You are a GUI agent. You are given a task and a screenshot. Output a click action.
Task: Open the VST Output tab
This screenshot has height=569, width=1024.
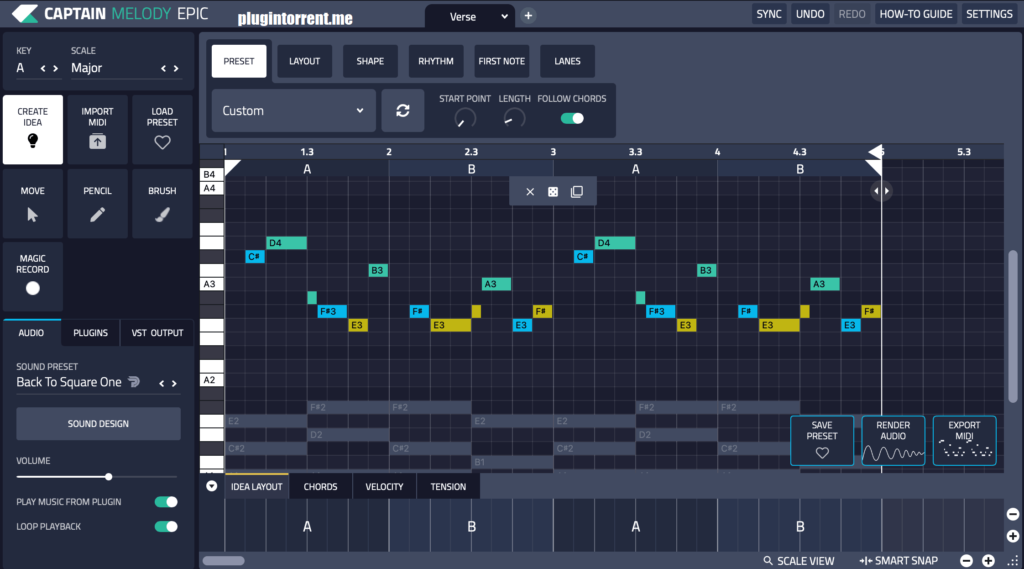click(157, 333)
